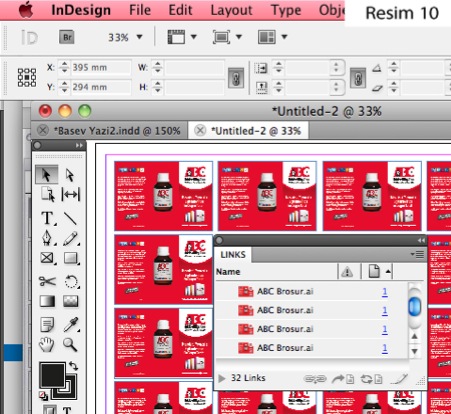Select the Eyedropper tool
451x414 pixels.
tap(71, 324)
